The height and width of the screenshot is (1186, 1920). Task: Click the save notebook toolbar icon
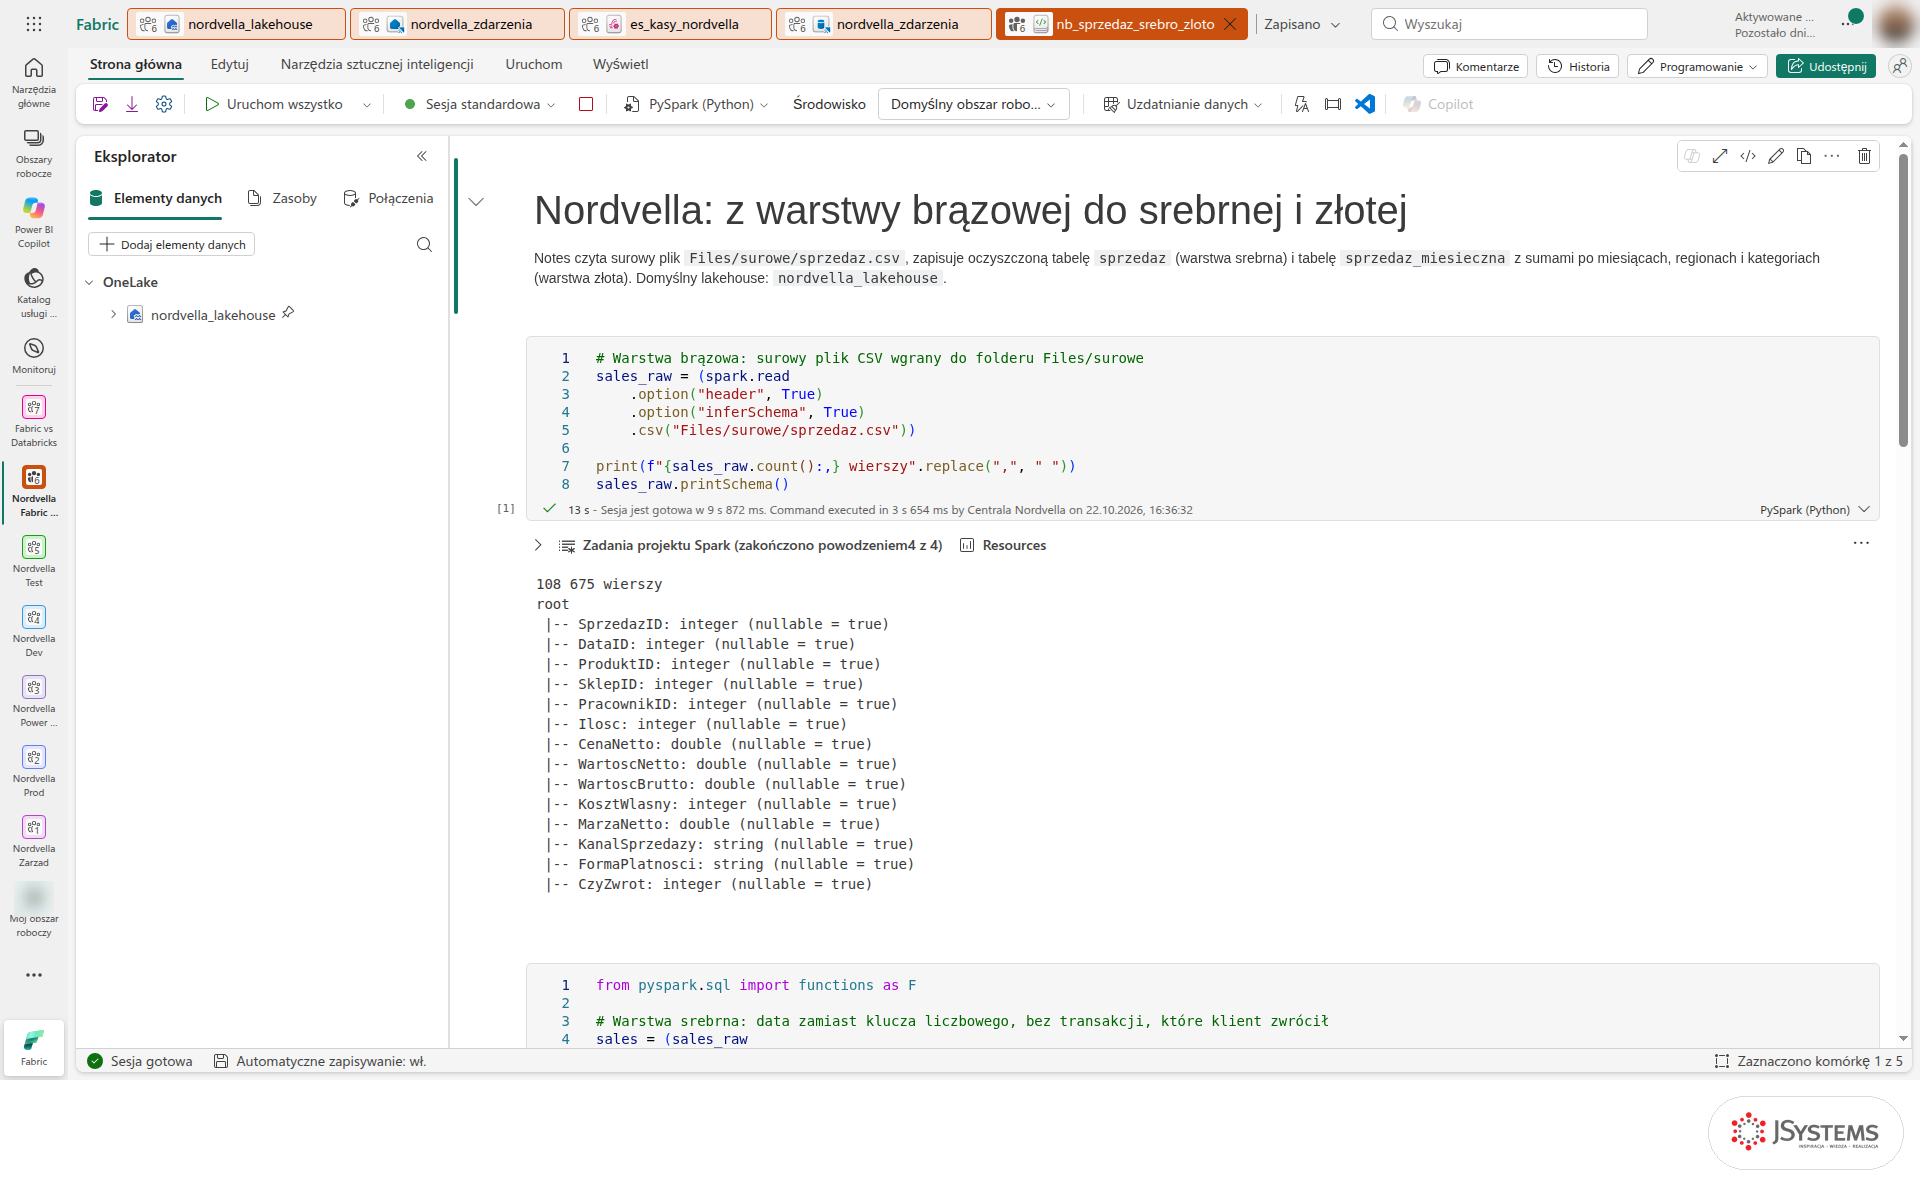100,104
